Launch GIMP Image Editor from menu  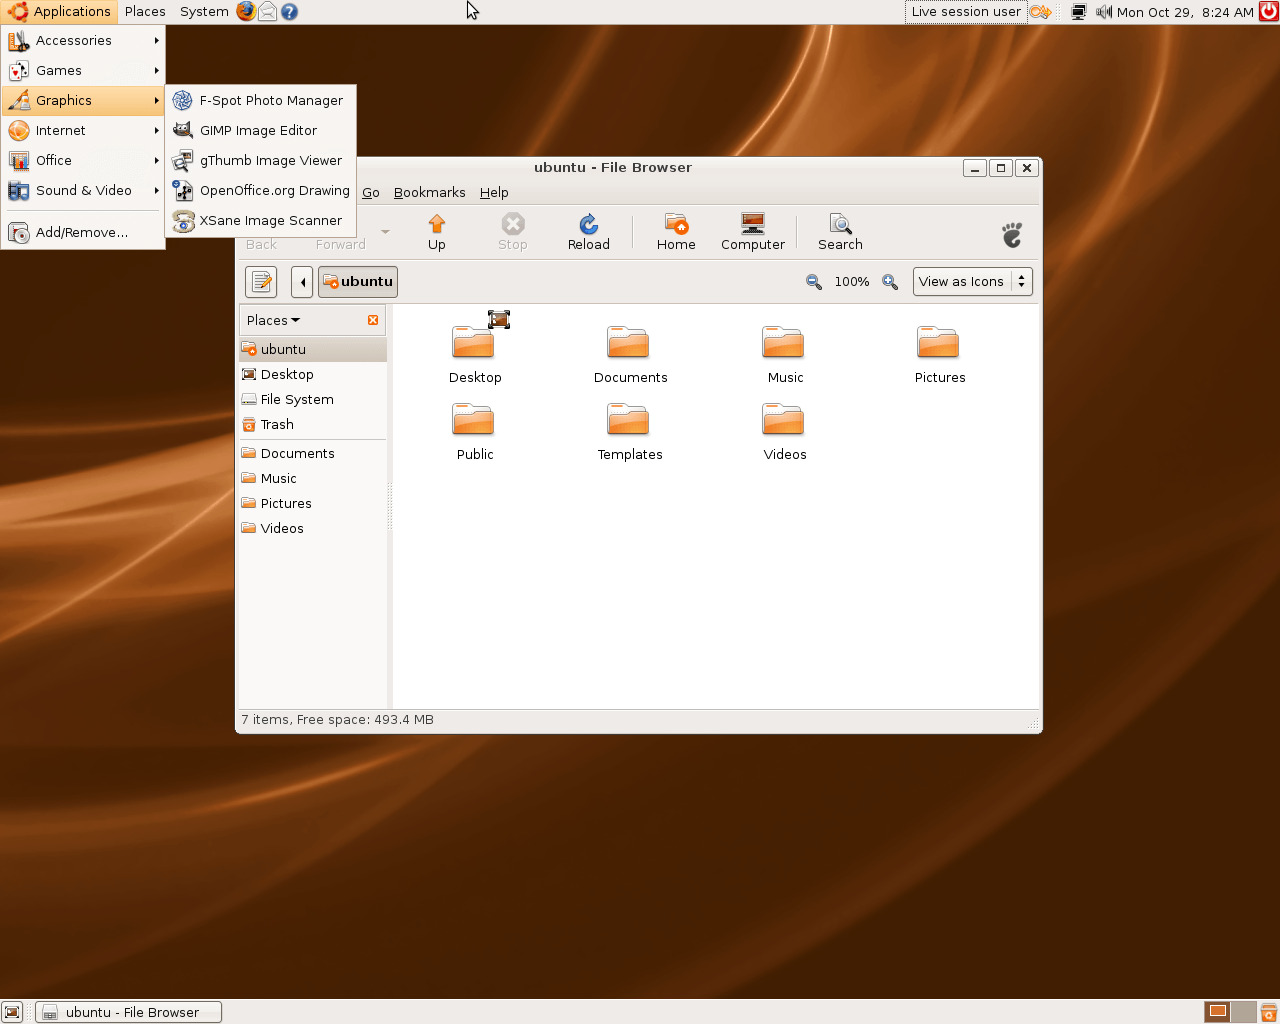tap(258, 130)
